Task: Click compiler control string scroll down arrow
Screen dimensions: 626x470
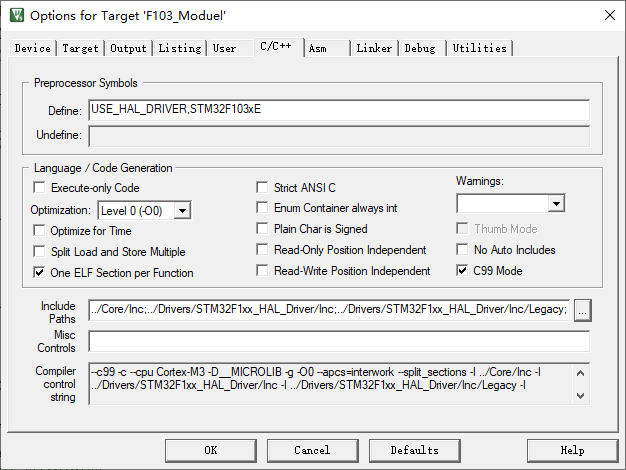Action: (x=580, y=396)
